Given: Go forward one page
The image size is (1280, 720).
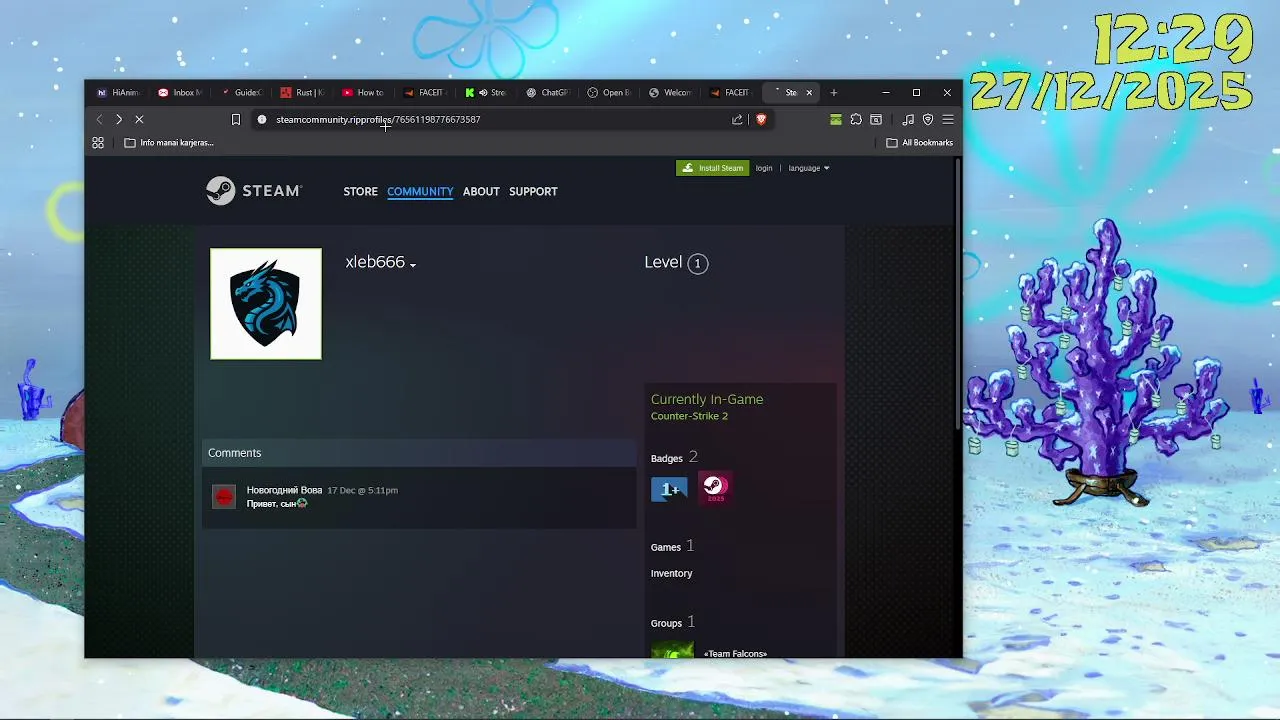Looking at the screenshot, I should (118, 119).
